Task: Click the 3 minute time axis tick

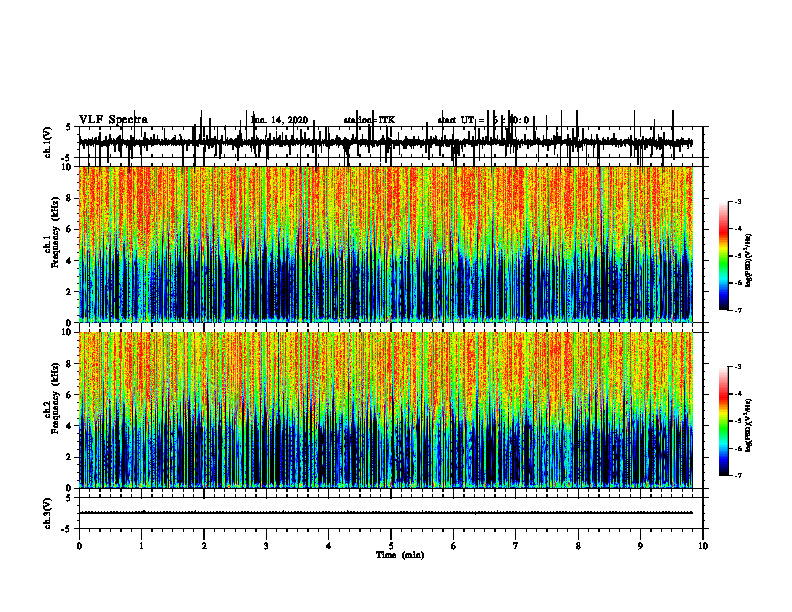Action: point(266,546)
